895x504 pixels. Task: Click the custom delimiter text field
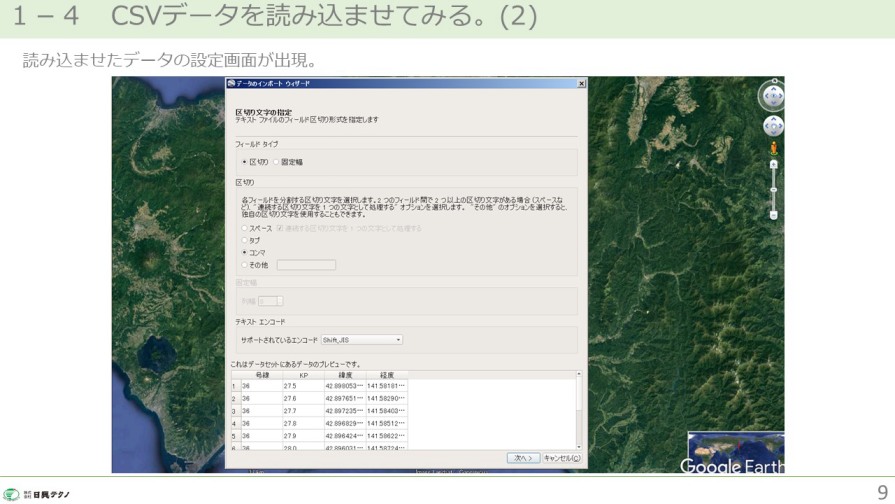(x=306, y=265)
